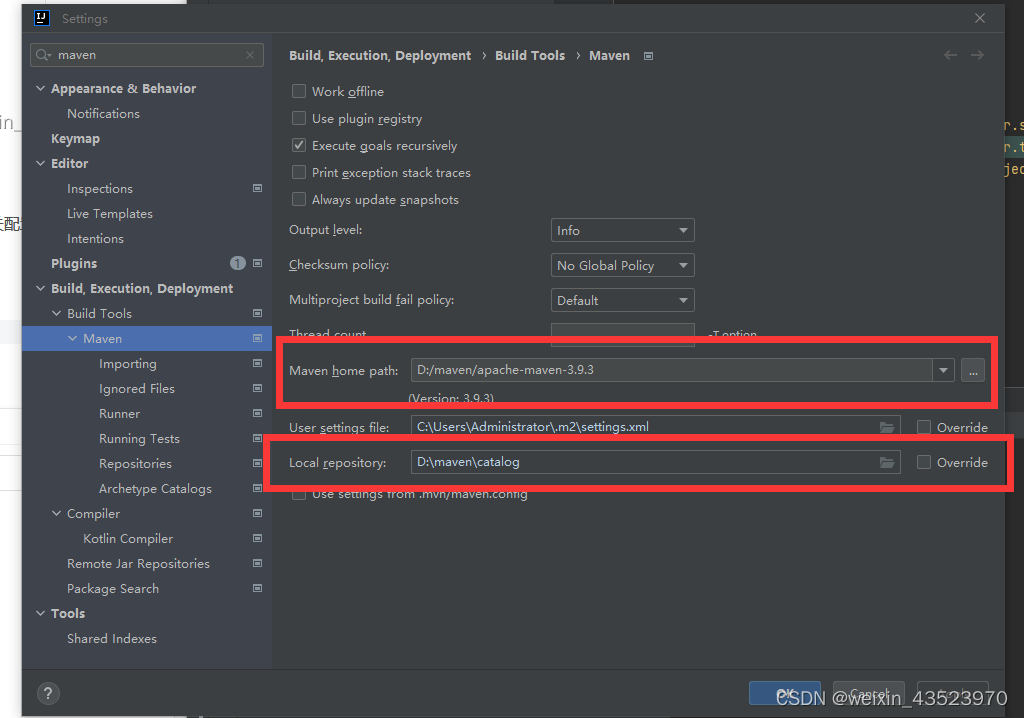
Task: Click the OK button
Action: pos(785,693)
